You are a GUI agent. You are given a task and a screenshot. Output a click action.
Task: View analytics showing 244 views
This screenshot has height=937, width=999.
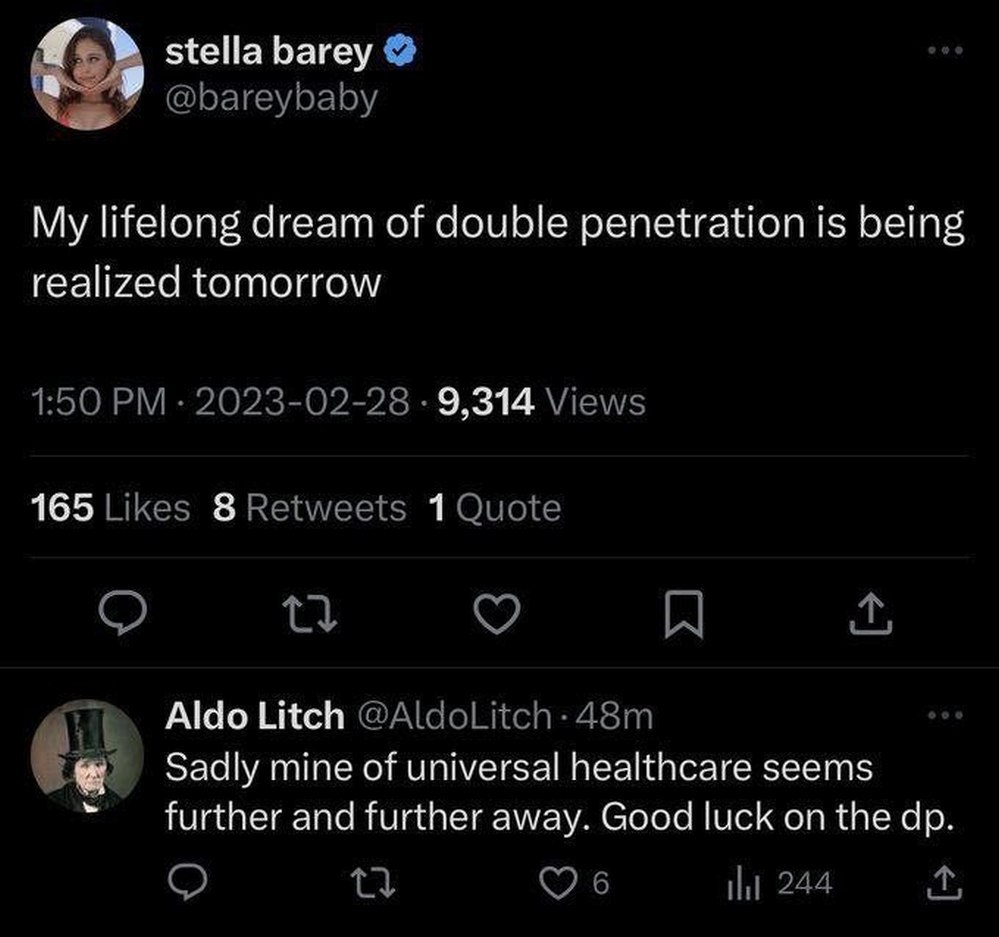(x=779, y=883)
